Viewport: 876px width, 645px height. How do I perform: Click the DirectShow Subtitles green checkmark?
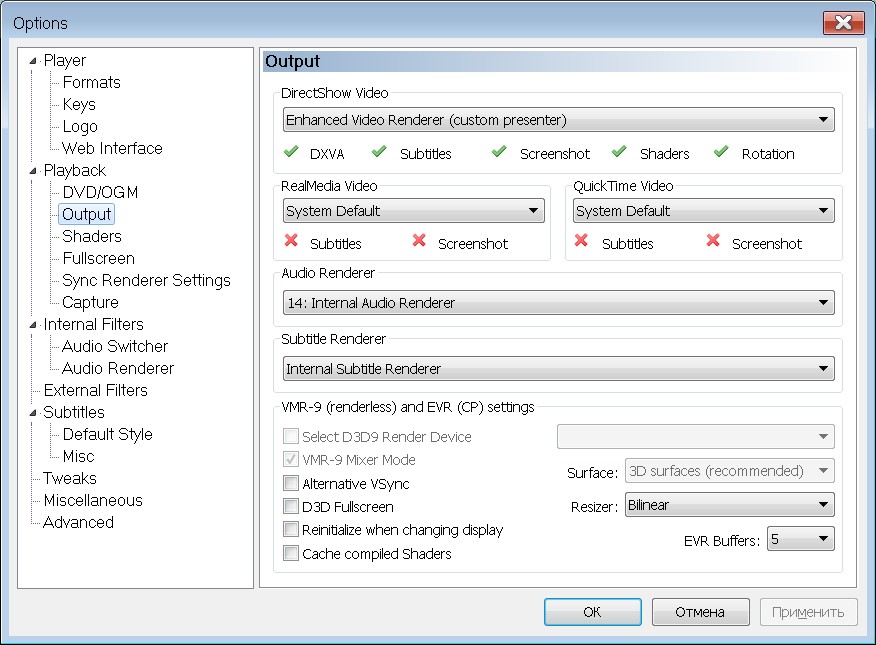coord(379,151)
